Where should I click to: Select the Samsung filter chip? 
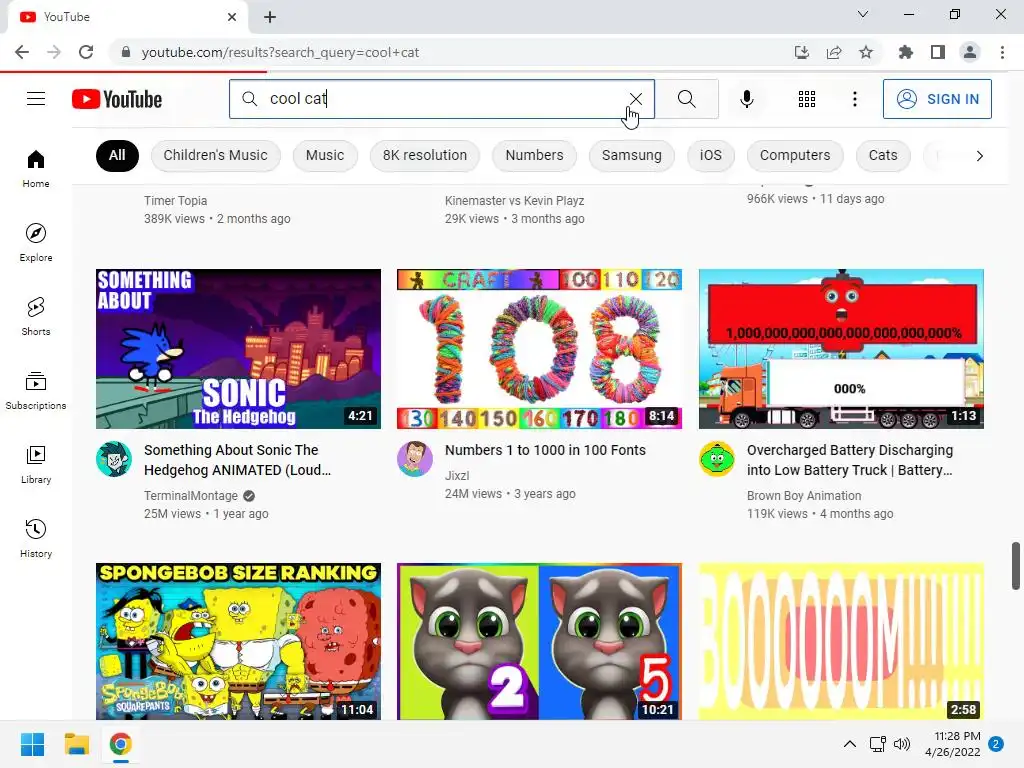coord(632,155)
